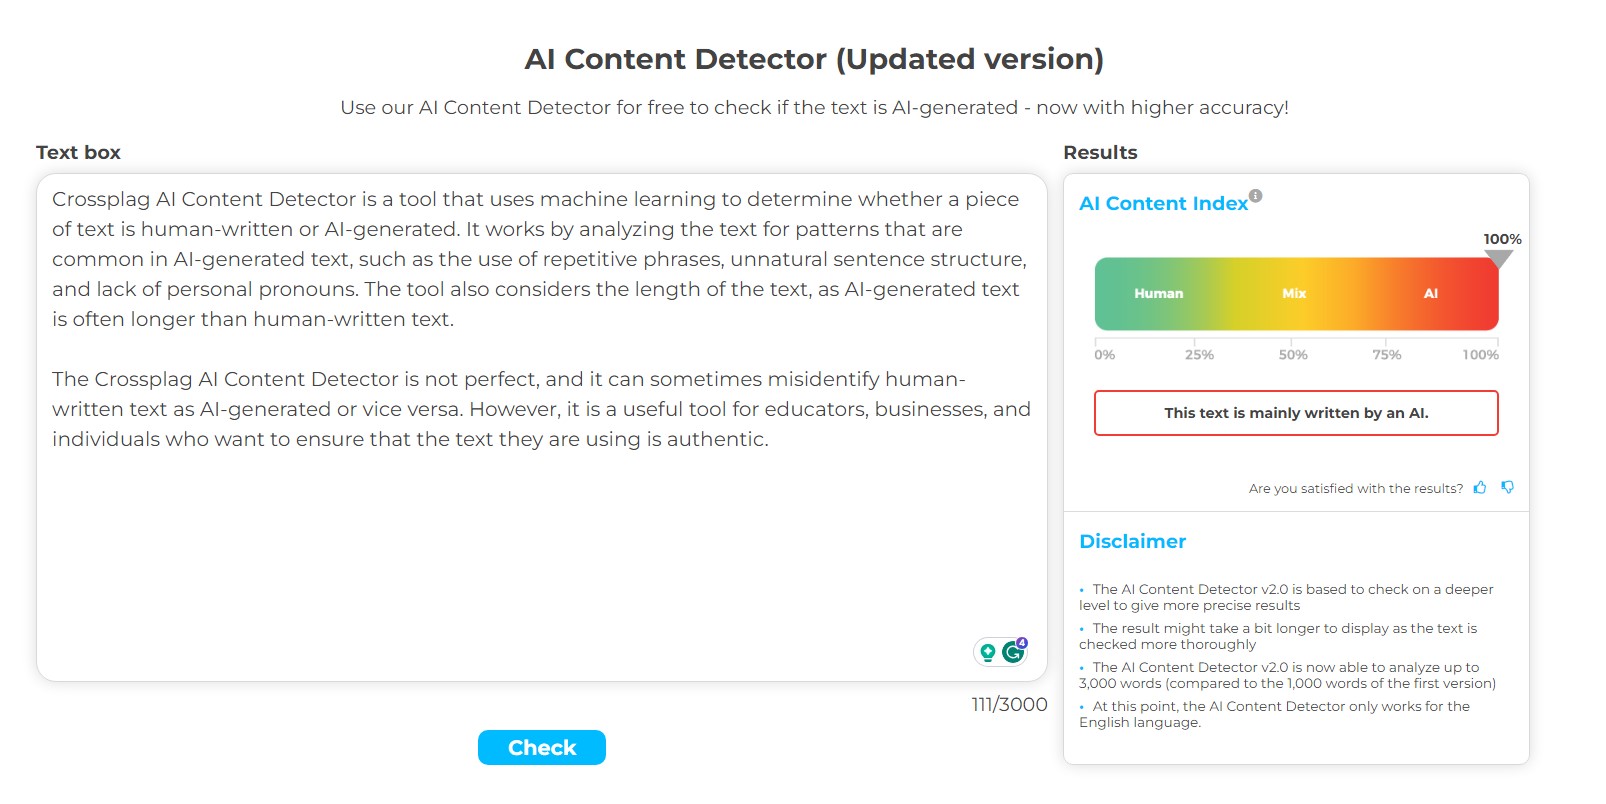The height and width of the screenshot is (804, 1606).
Task: Click the thumbs up satisfied icon
Action: click(x=1480, y=487)
